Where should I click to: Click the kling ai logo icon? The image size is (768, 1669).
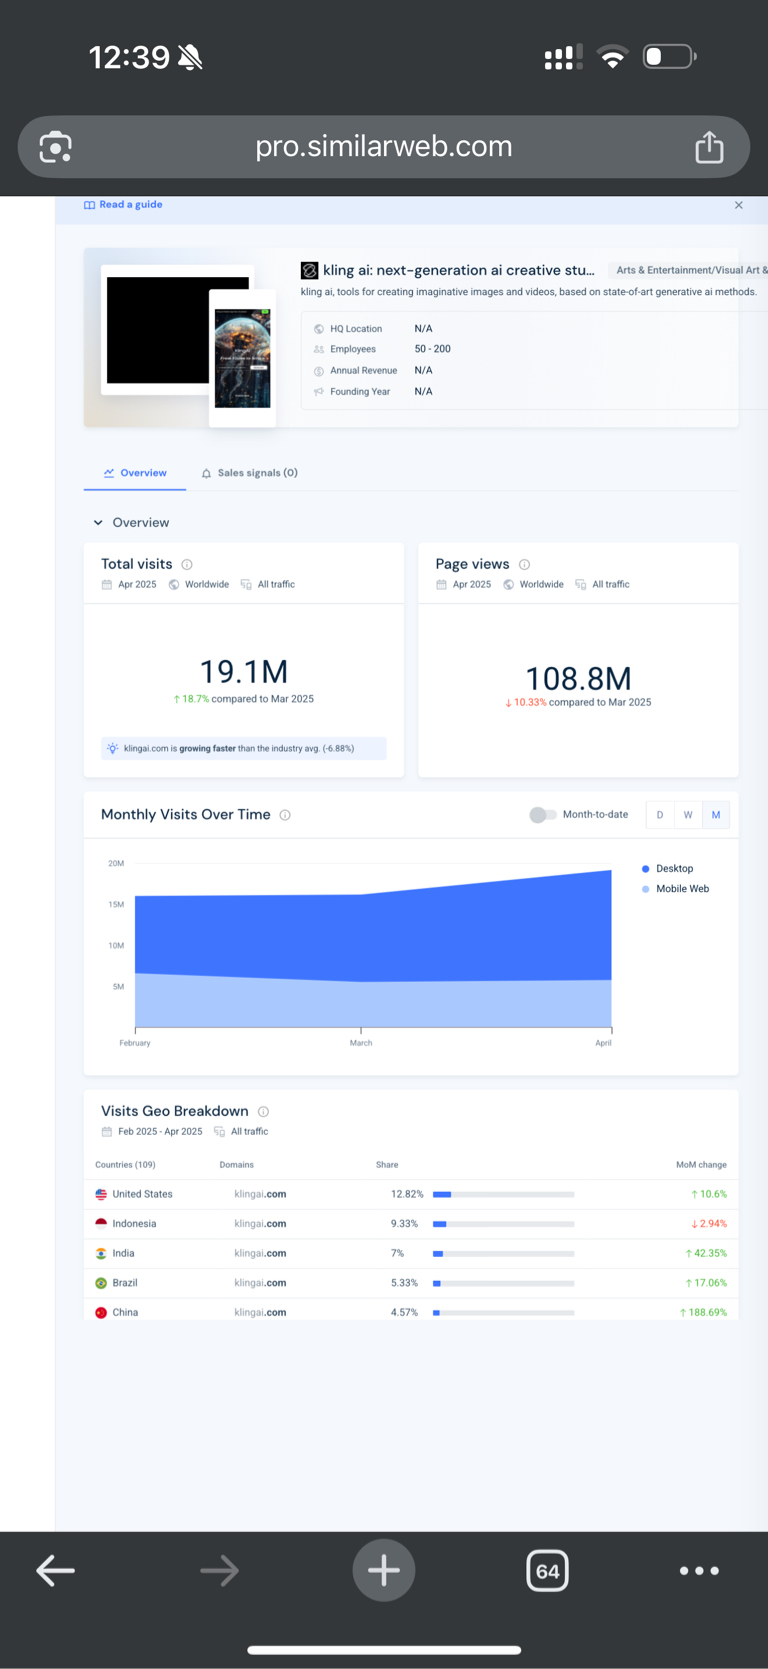[310, 270]
